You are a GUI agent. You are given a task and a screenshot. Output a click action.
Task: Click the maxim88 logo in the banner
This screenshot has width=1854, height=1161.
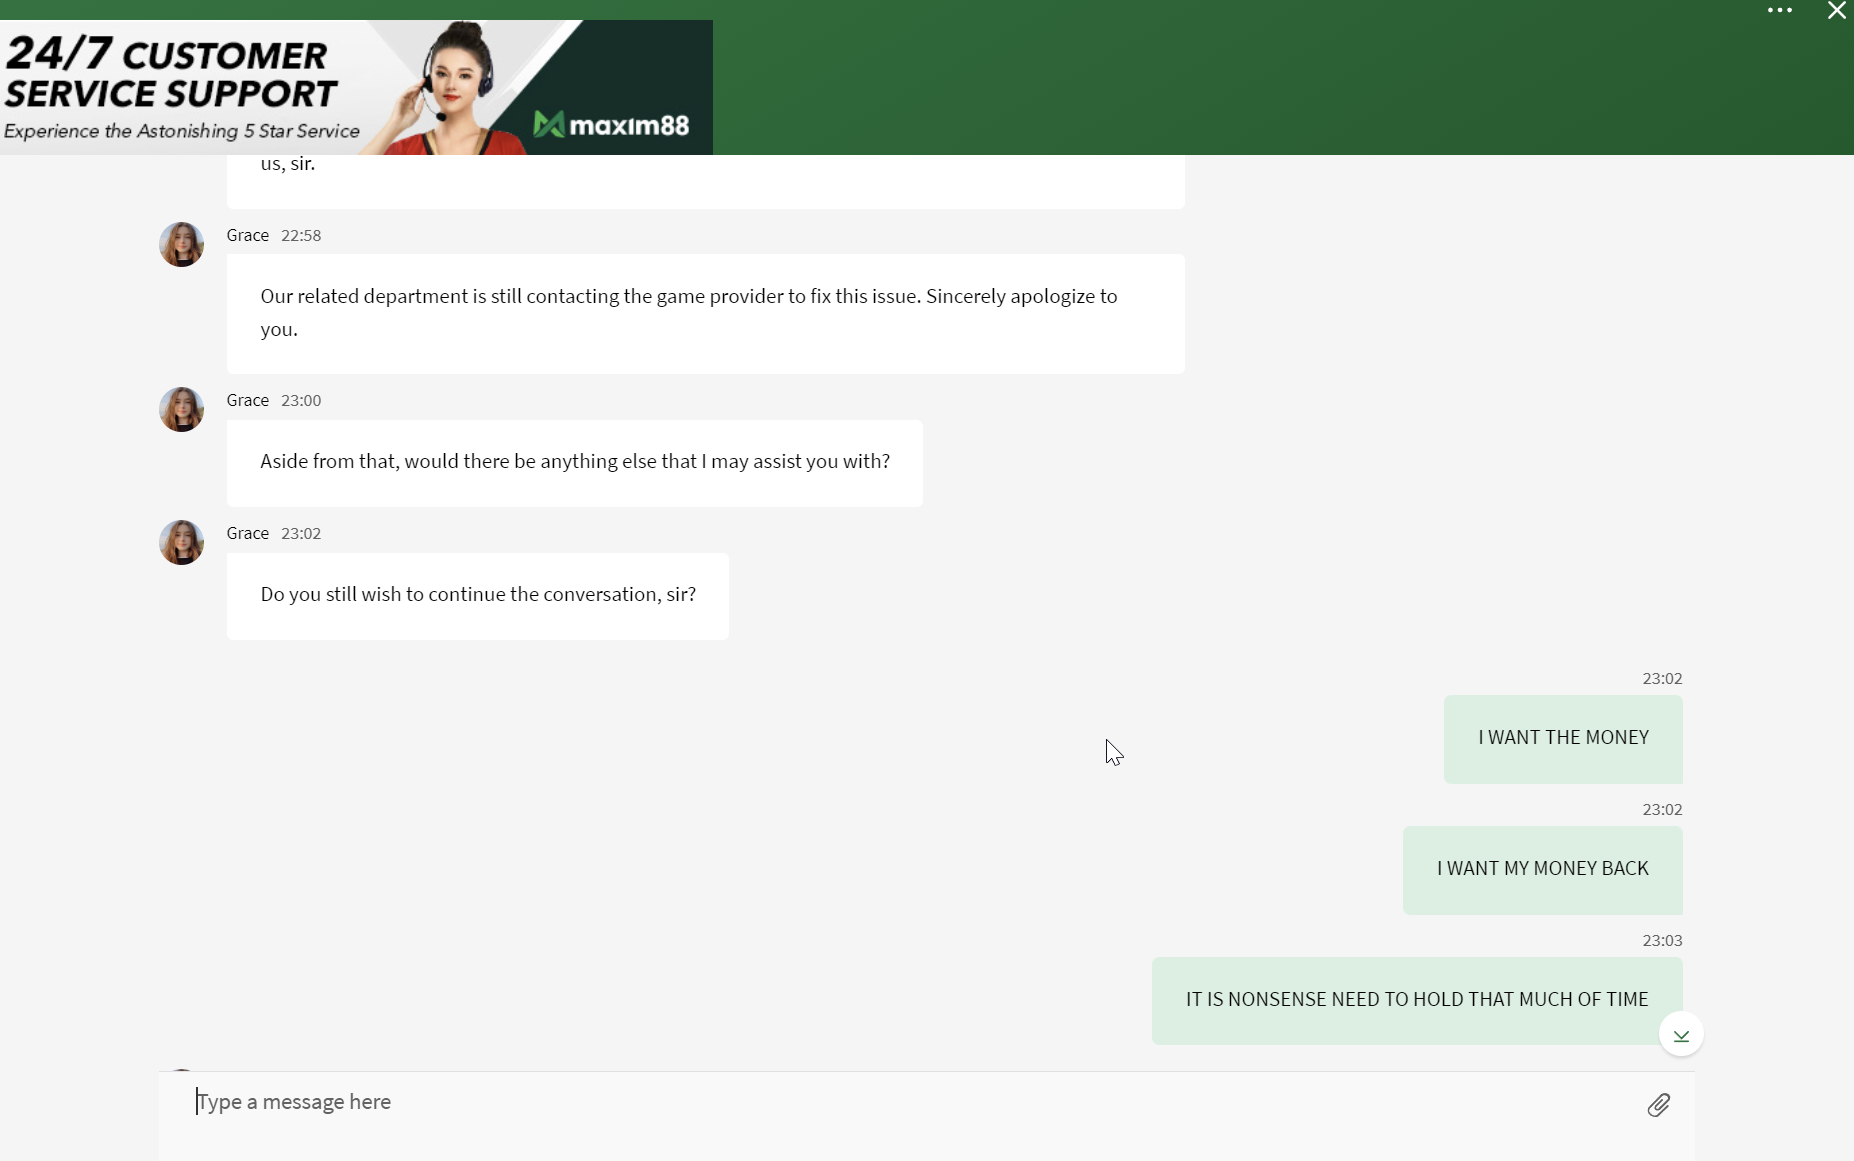pos(611,125)
